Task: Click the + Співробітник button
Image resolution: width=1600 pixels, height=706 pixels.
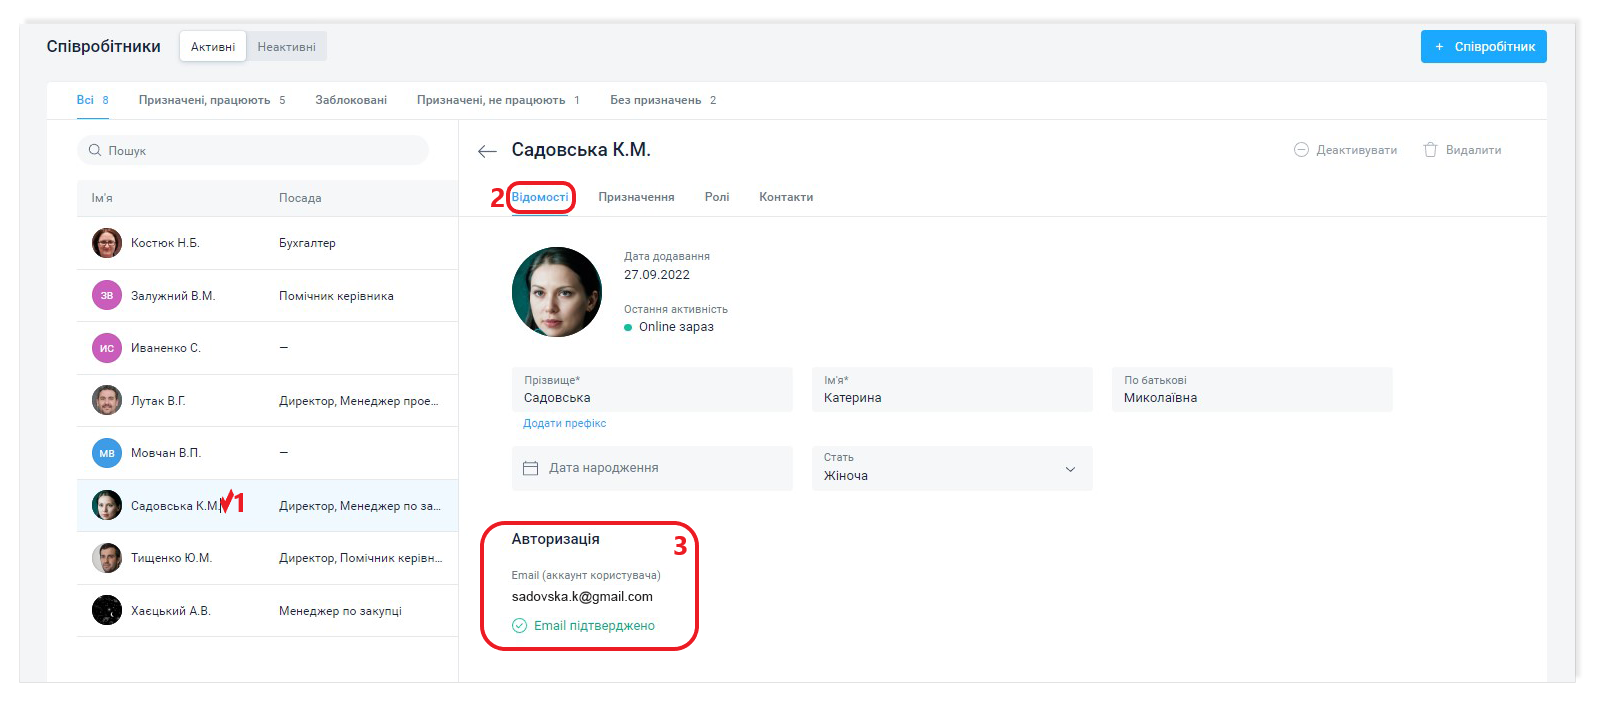Action: point(1483,47)
